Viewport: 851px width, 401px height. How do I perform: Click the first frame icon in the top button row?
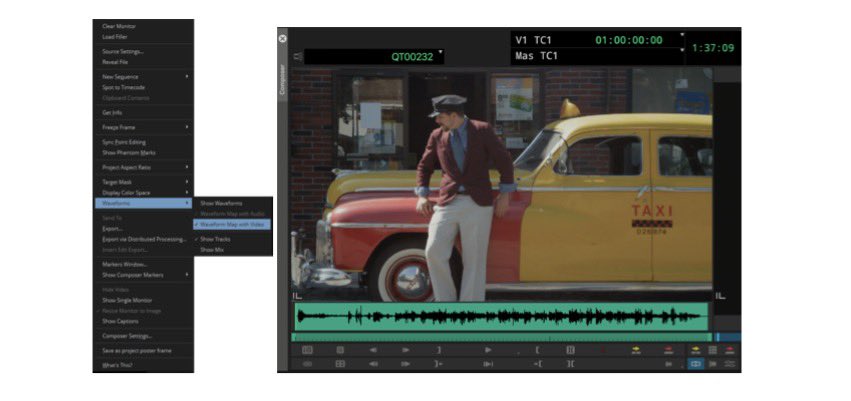tap(307, 351)
